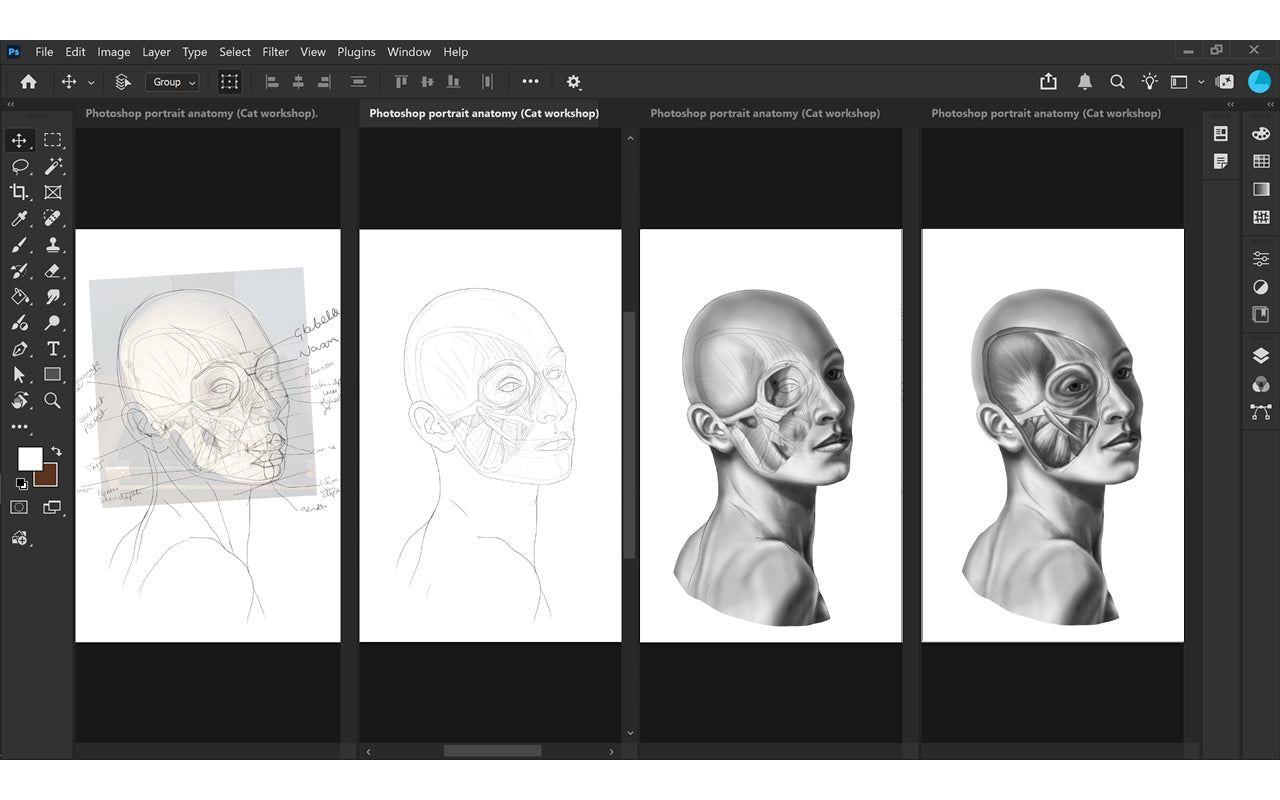Expand the right panel dock arrows

tap(1270, 104)
